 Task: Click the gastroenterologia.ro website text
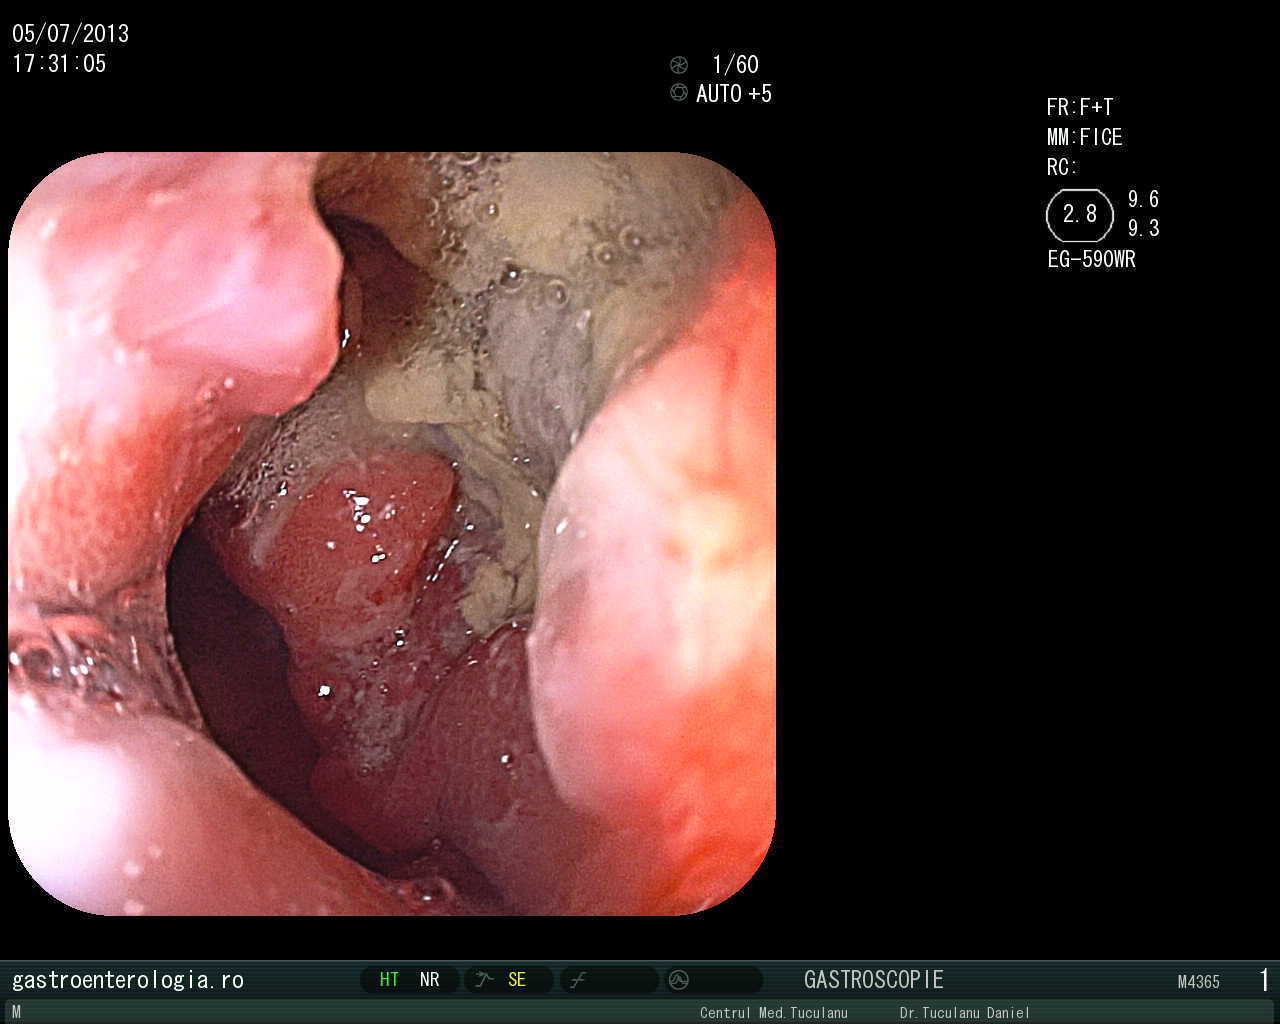128,980
